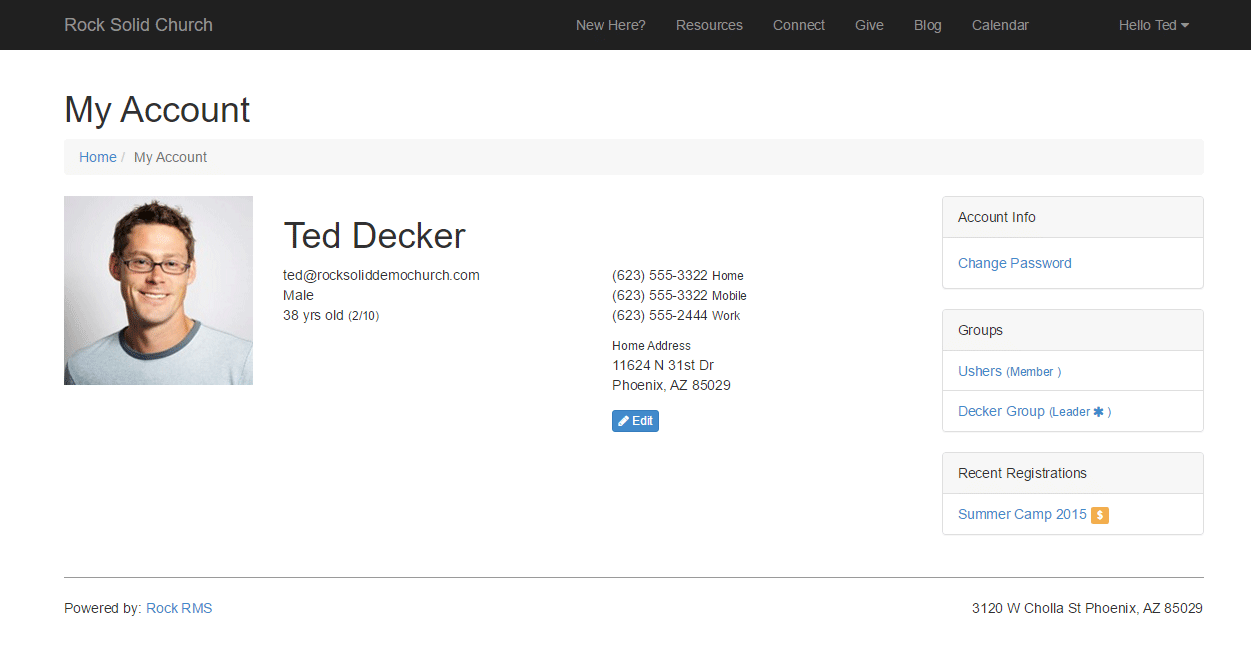Go to Resources in the navbar
This screenshot has width=1251, height=656.
(709, 25)
